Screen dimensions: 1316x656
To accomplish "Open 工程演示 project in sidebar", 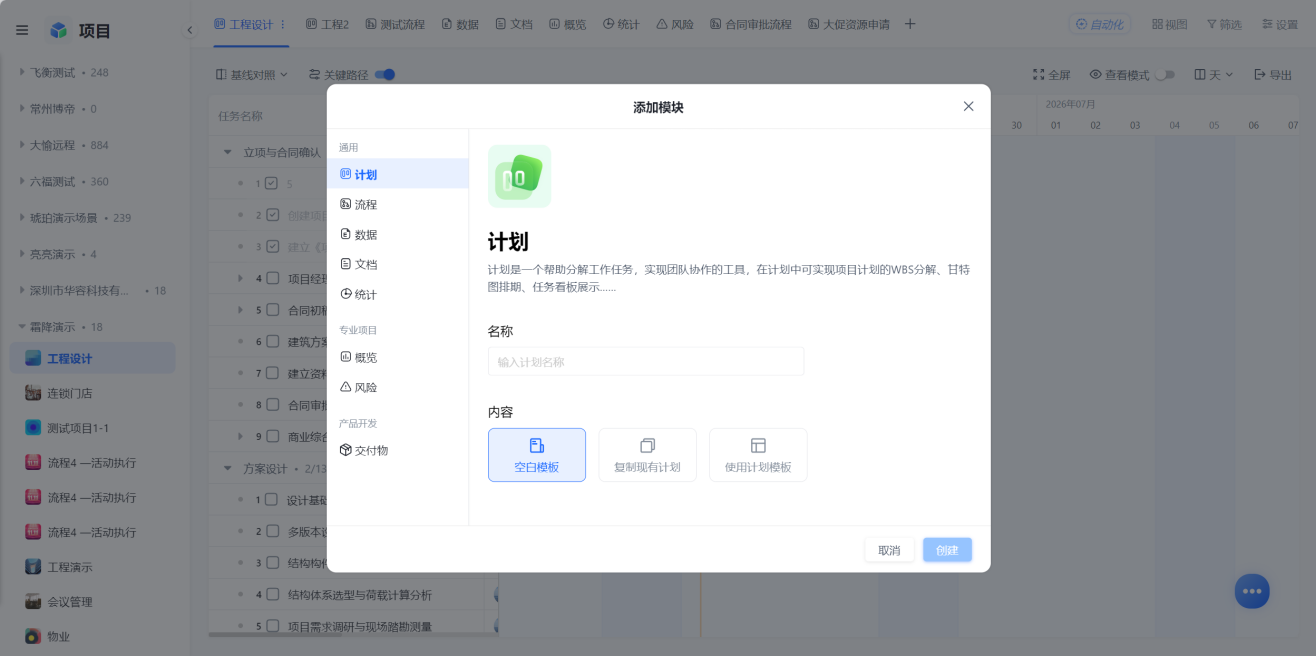I will tap(92, 567).
